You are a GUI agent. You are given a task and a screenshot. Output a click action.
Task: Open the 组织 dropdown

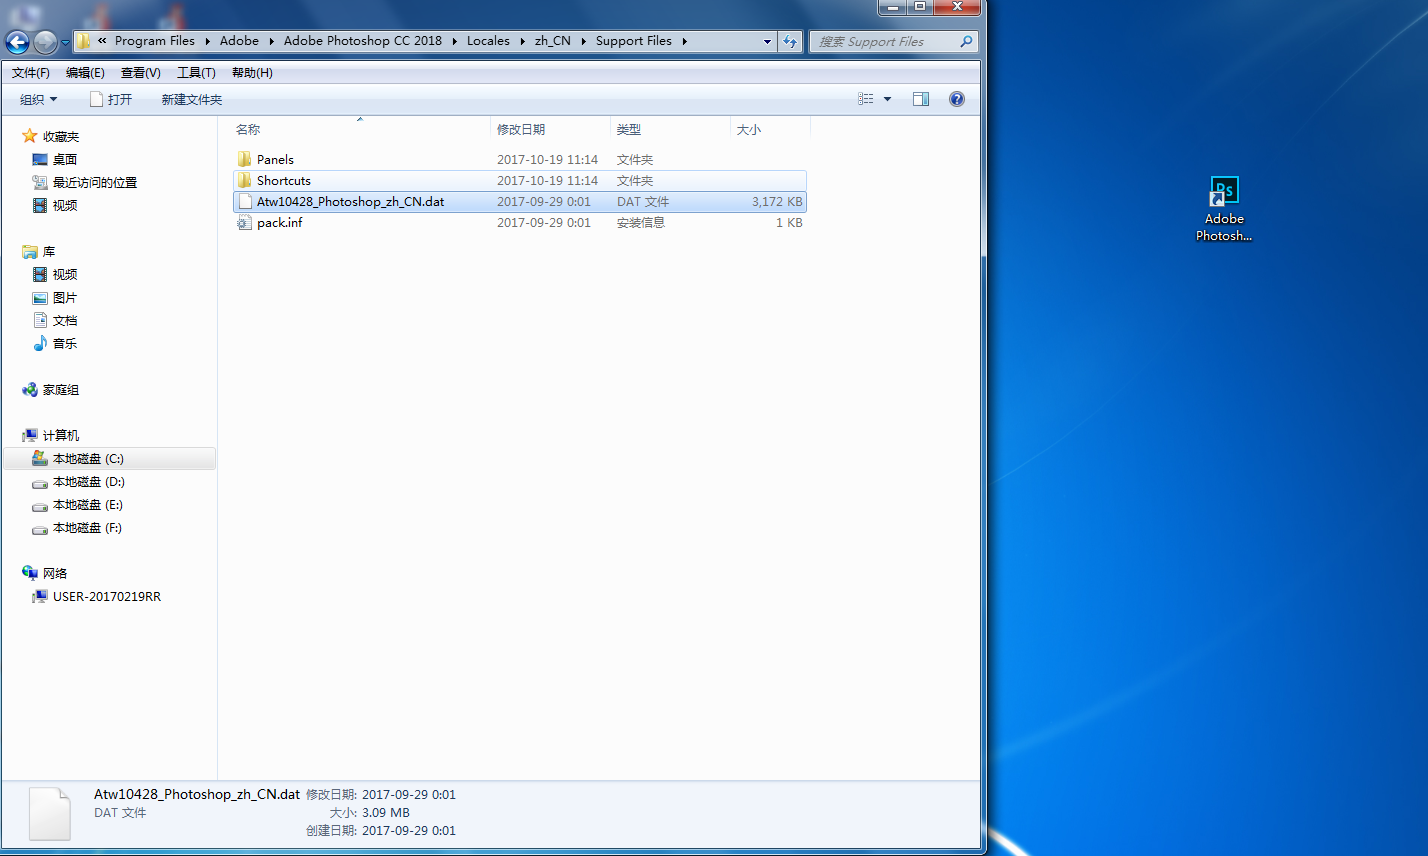(39, 99)
